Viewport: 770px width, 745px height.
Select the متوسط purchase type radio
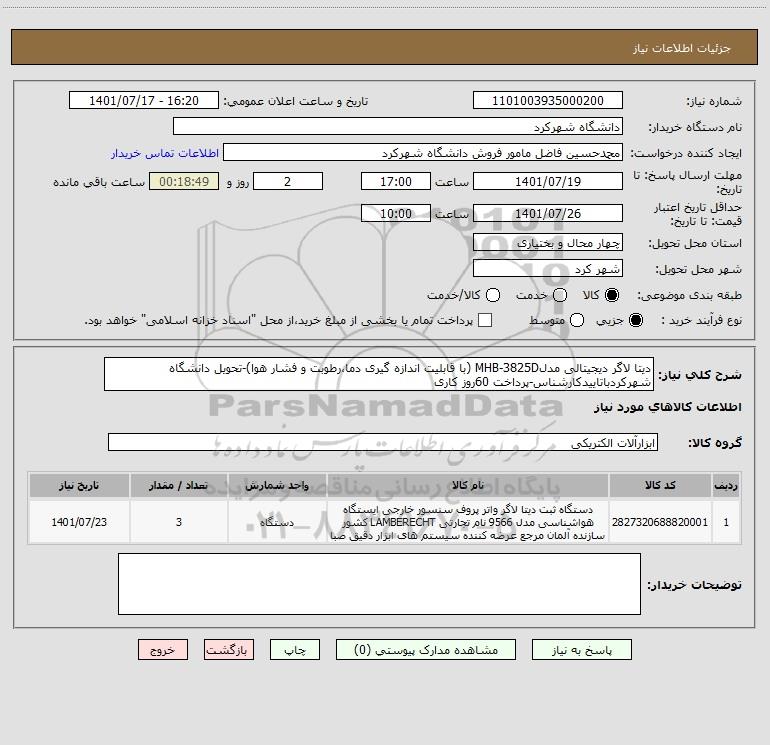click(577, 320)
